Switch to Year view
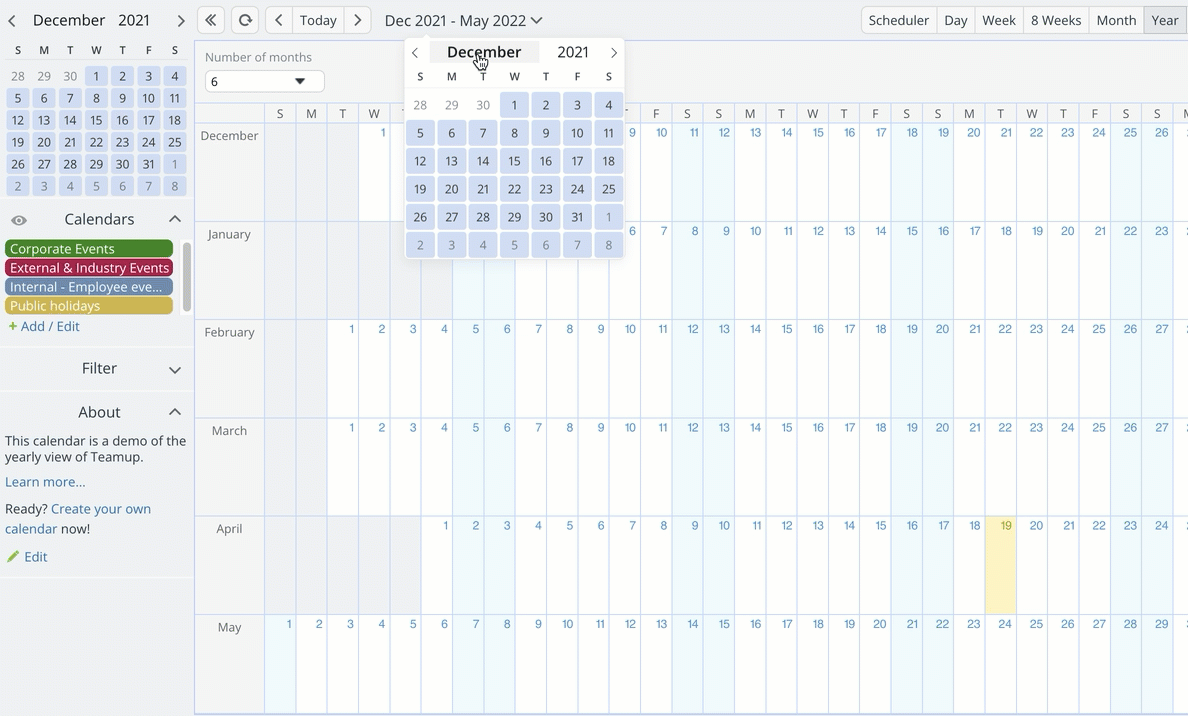Image resolution: width=1188 pixels, height=716 pixels. point(1165,20)
